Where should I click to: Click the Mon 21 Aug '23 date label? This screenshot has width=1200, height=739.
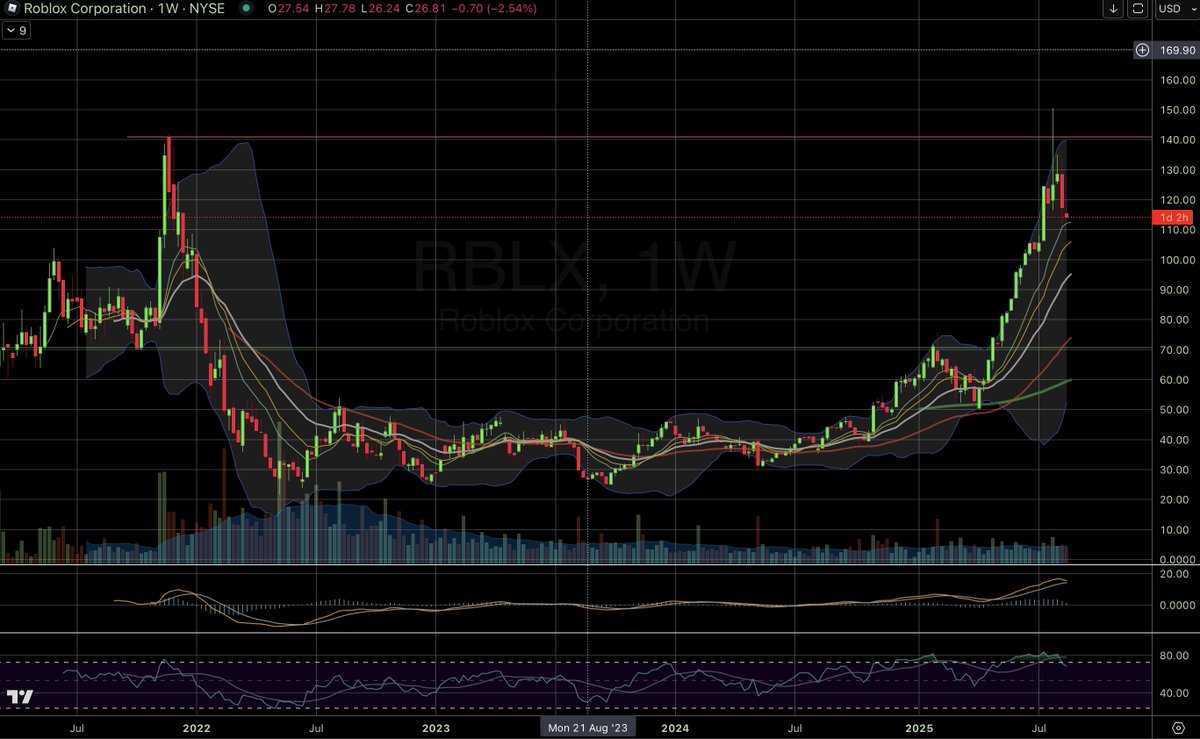[586, 728]
